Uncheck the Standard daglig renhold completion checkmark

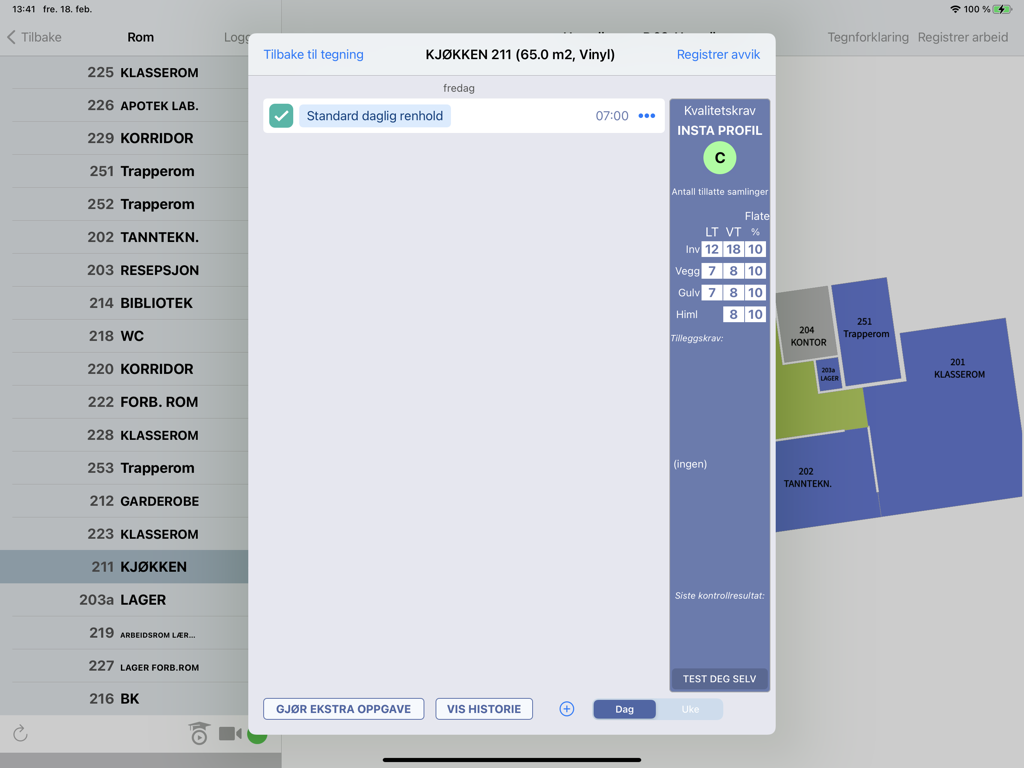[x=280, y=115]
